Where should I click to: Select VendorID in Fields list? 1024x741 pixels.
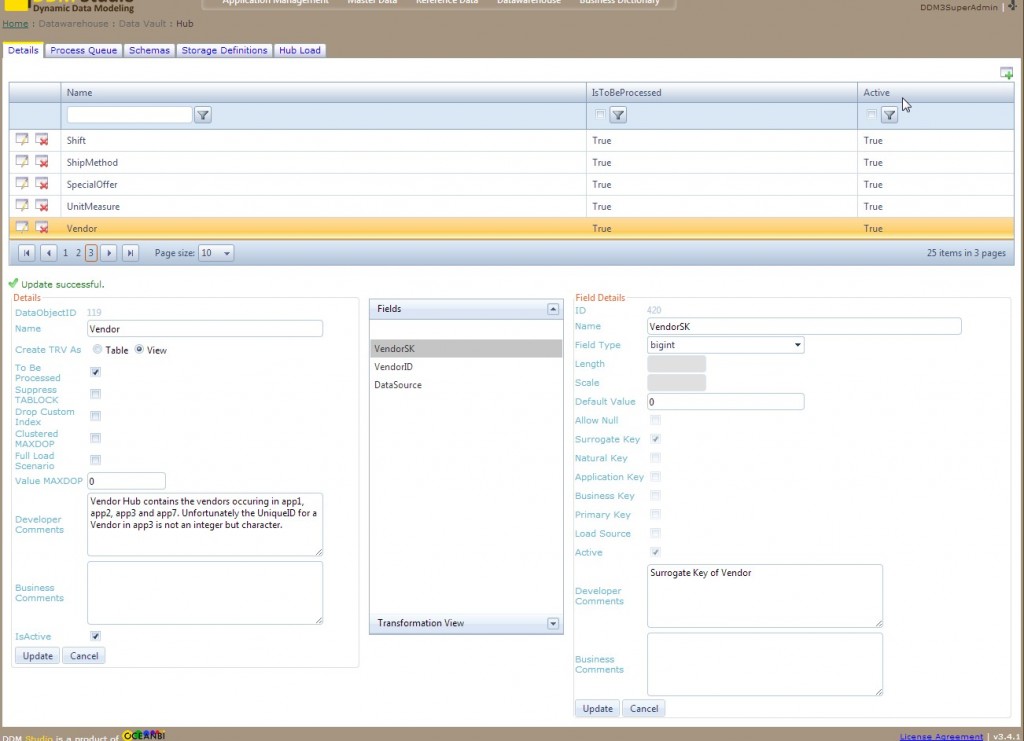466,367
